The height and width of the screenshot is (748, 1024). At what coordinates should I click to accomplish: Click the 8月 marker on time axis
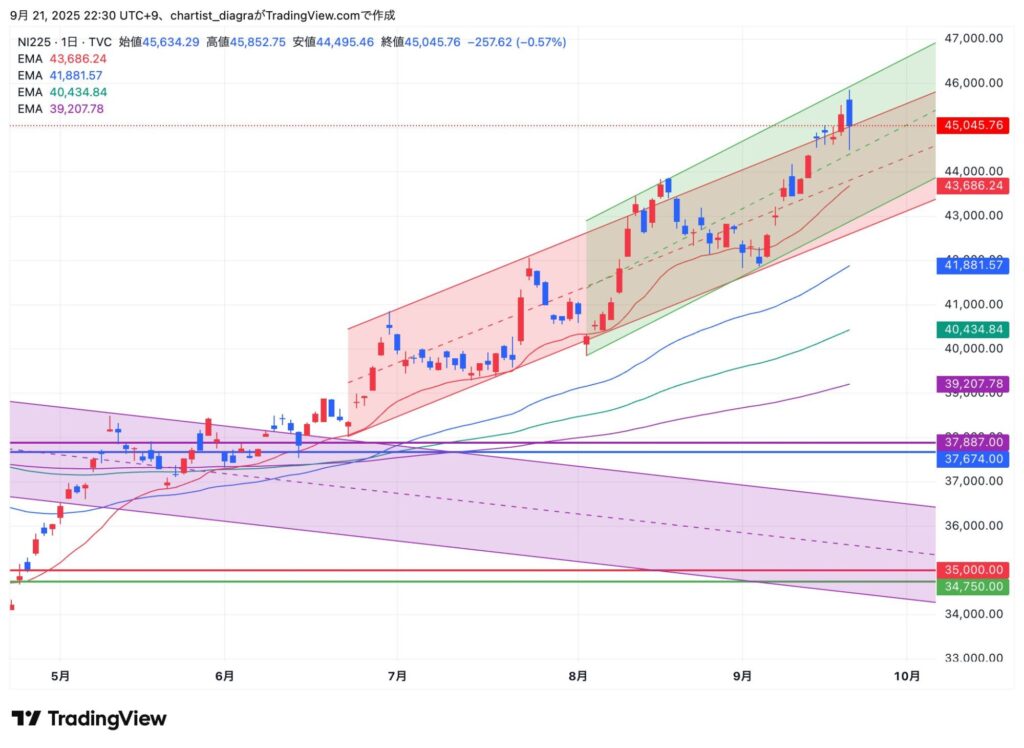point(579,677)
